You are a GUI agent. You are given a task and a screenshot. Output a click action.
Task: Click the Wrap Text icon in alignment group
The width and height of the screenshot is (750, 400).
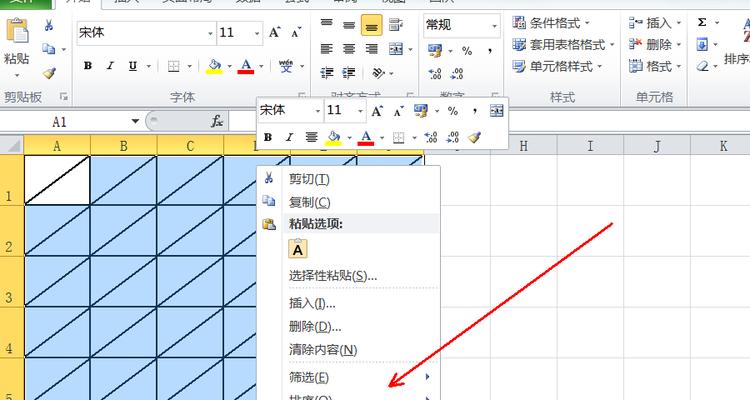(x=395, y=25)
